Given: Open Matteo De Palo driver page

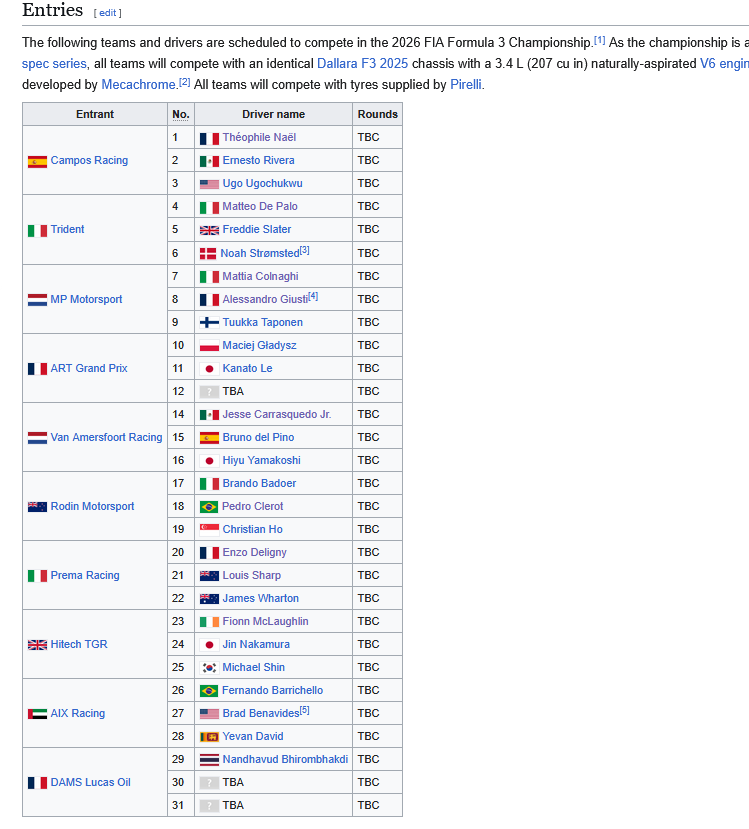Looking at the screenshot, I should click(x=260, y=206).
